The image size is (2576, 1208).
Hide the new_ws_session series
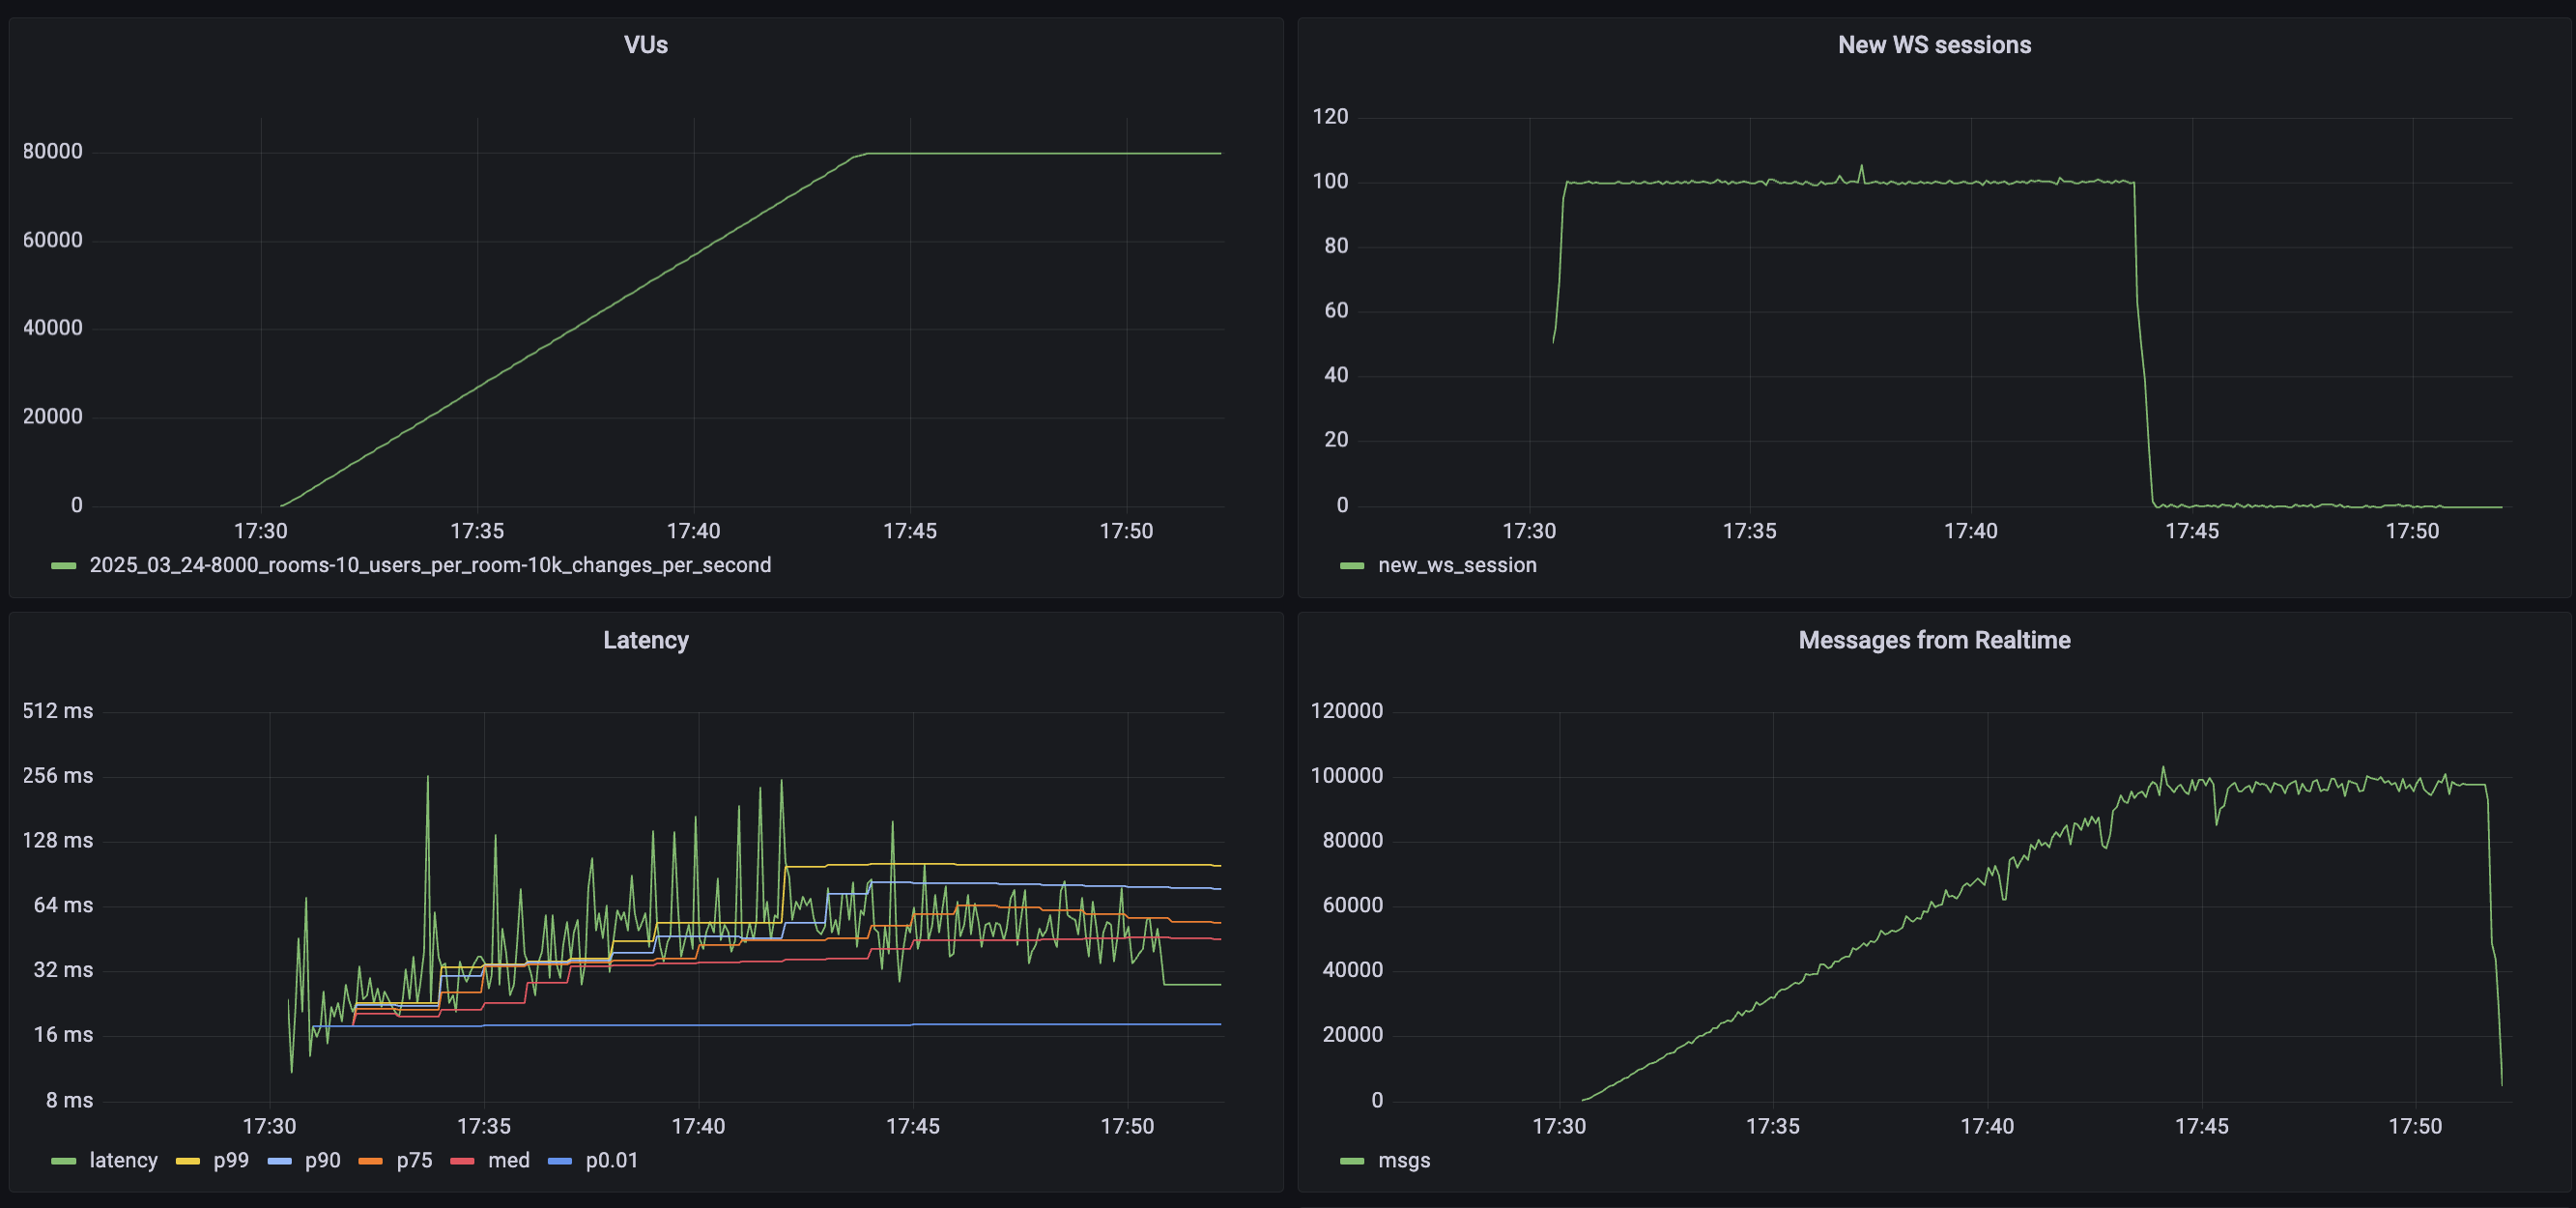(1458, 564)
